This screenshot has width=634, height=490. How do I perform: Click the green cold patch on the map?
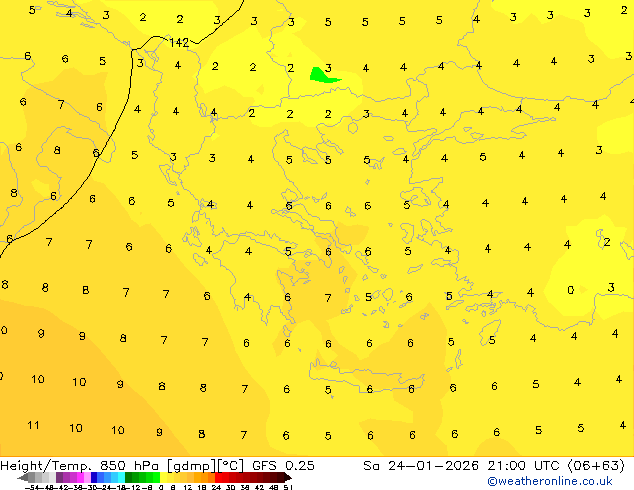(x=323, y=76)
